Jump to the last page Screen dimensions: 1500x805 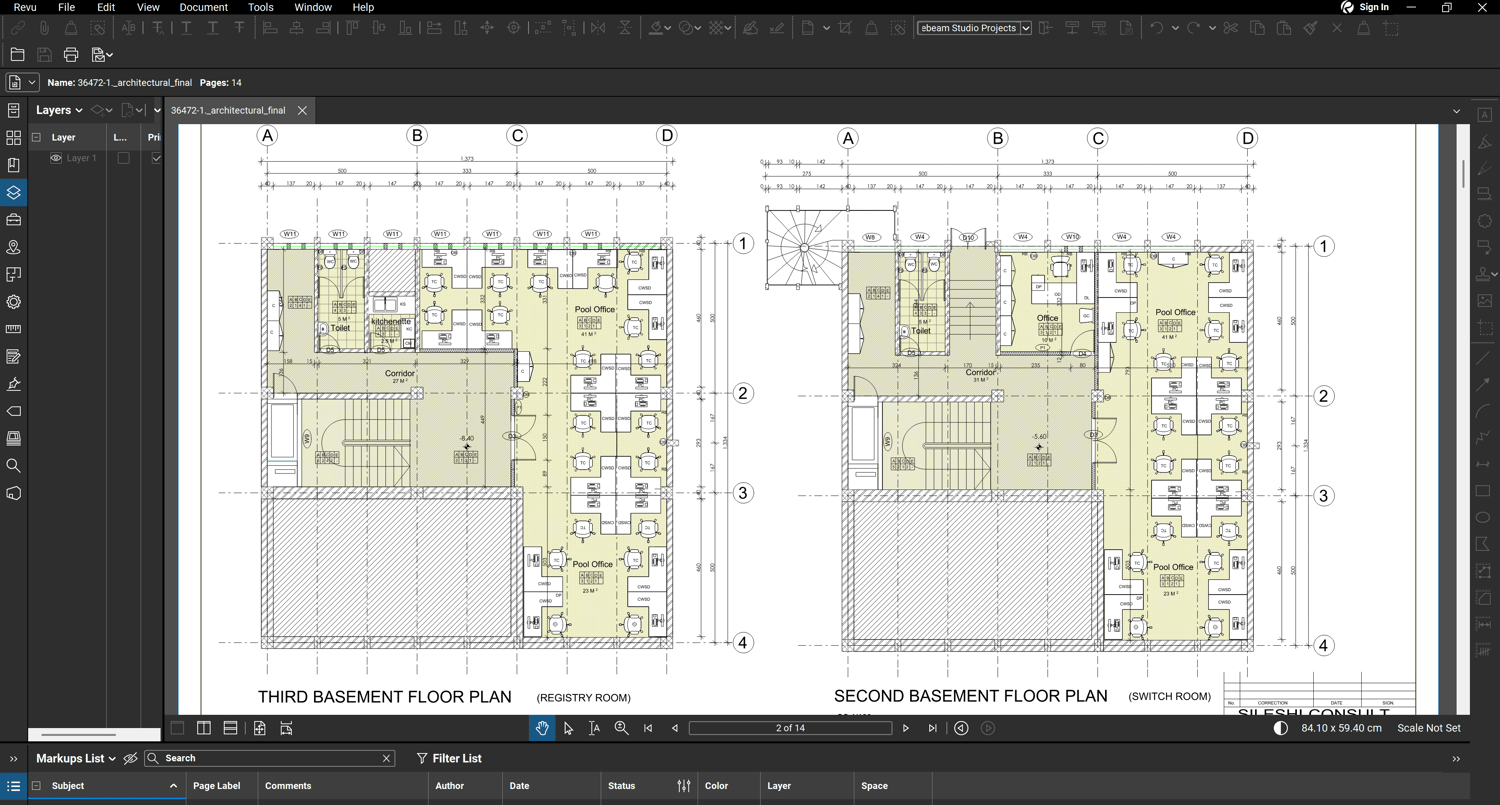933,728
